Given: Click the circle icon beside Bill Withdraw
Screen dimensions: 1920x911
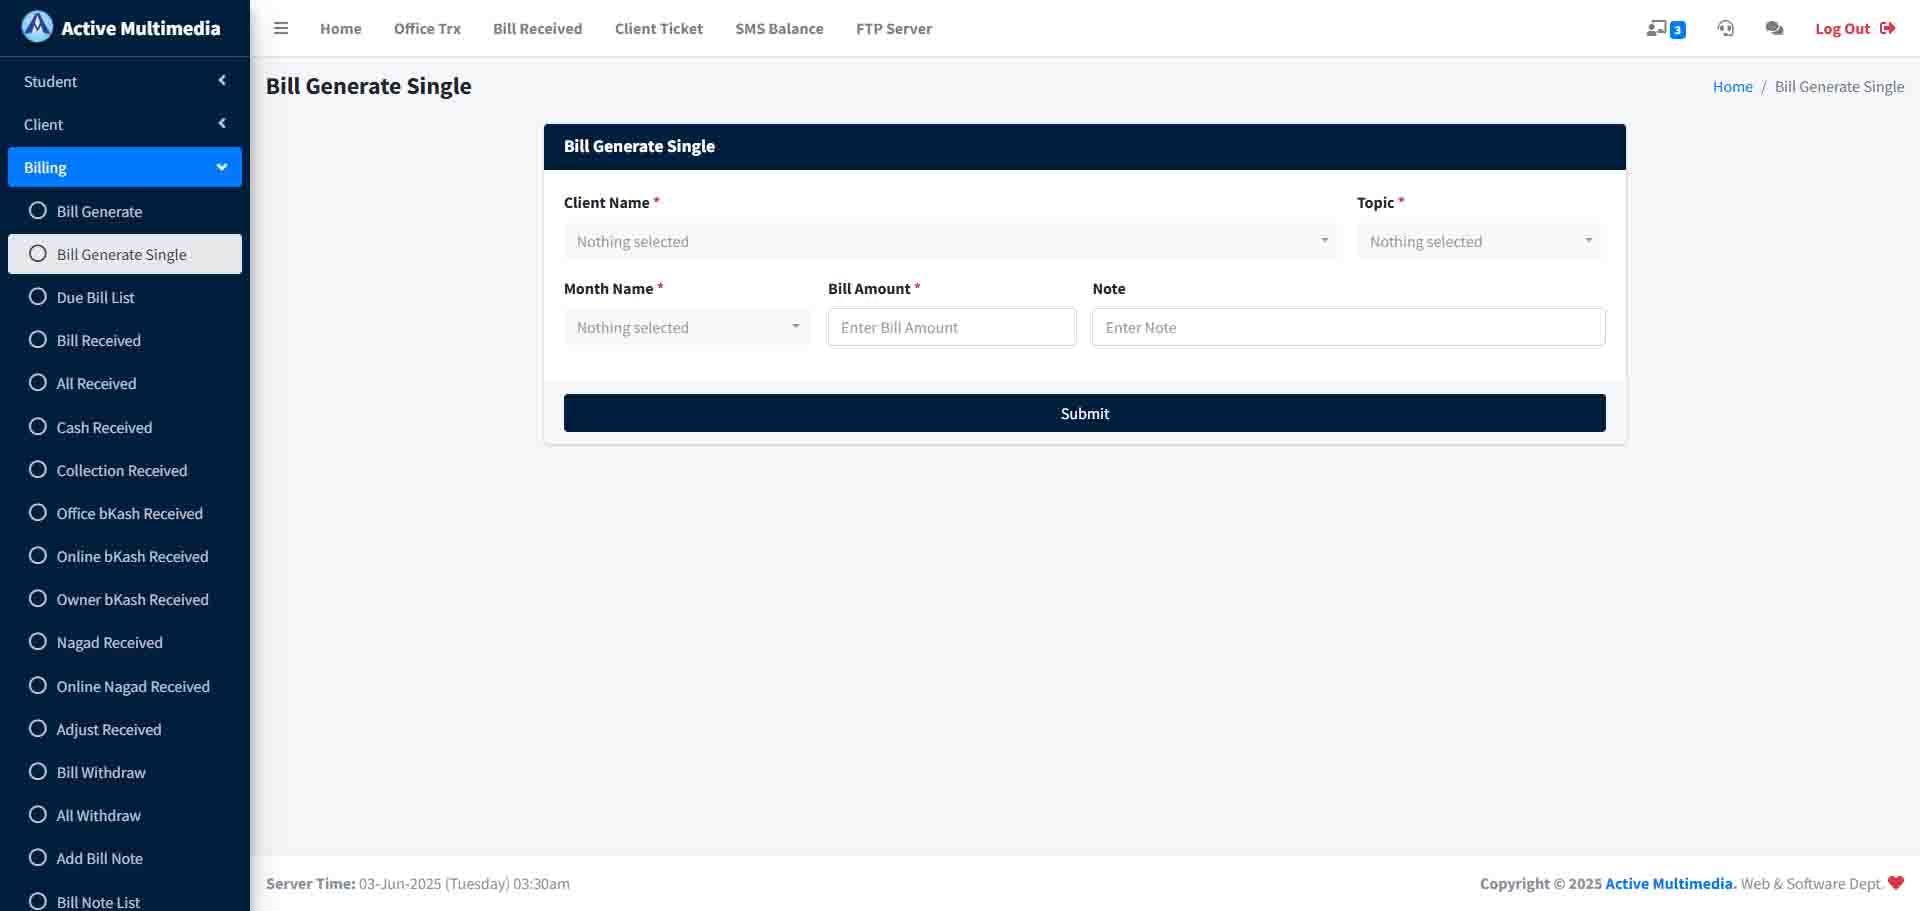Looking at the screenshot, I should tap(38, 772).
